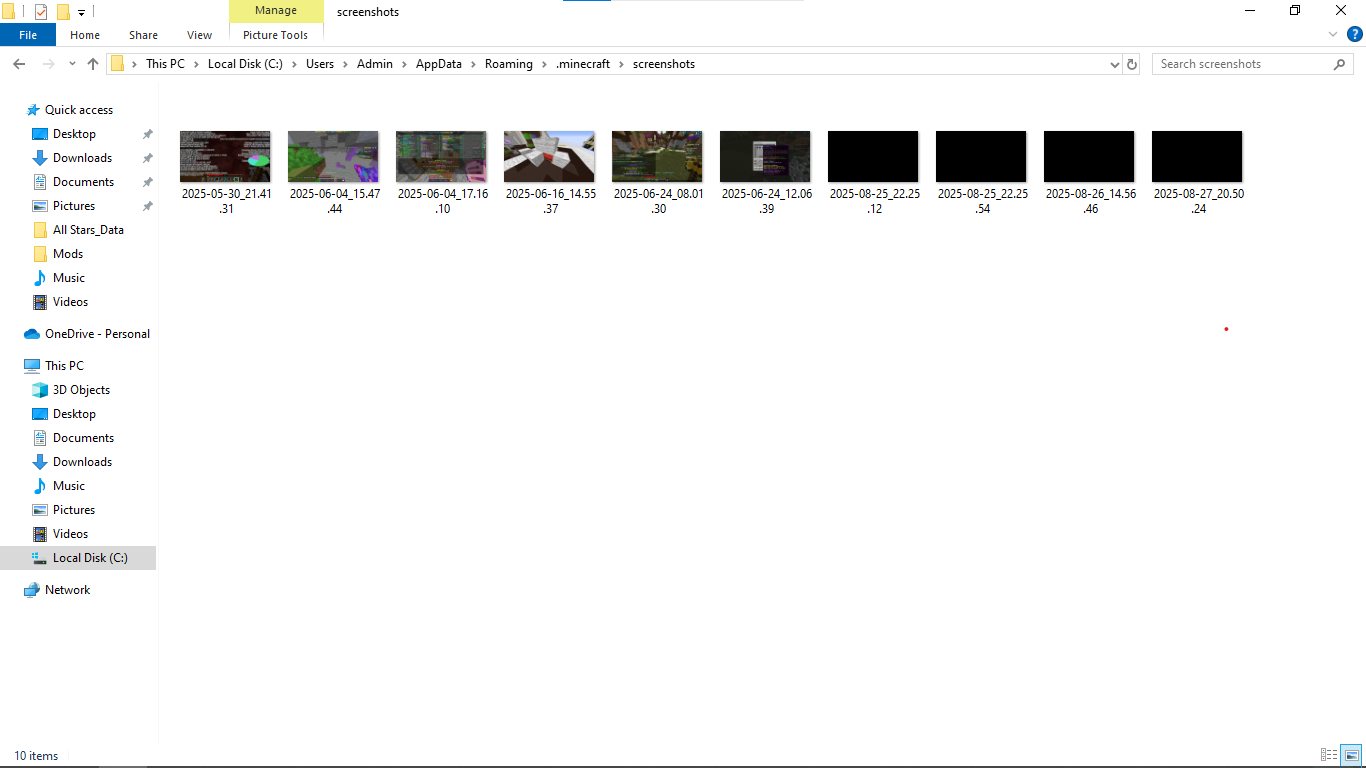Select OneDrive - Personal in the sidebar
The height and width of the screenshot is (768, 1366).
(x=97, y=334)
